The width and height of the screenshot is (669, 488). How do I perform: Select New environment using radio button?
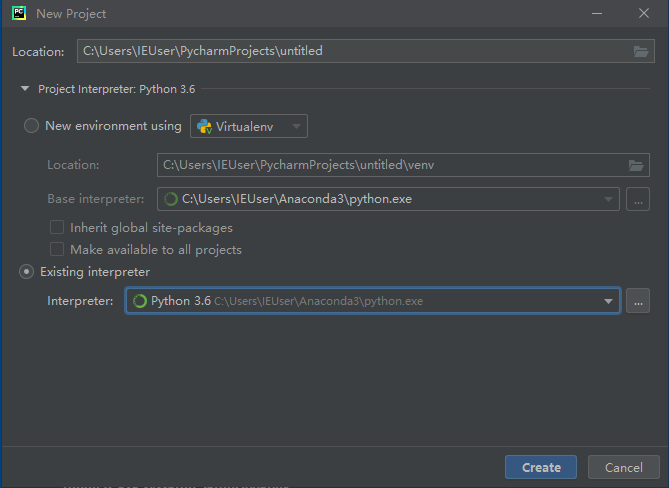click(x=31, y=126)
